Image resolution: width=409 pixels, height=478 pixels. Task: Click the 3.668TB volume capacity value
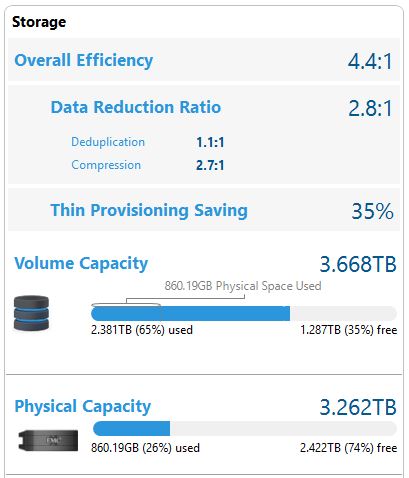click(358, 264)
